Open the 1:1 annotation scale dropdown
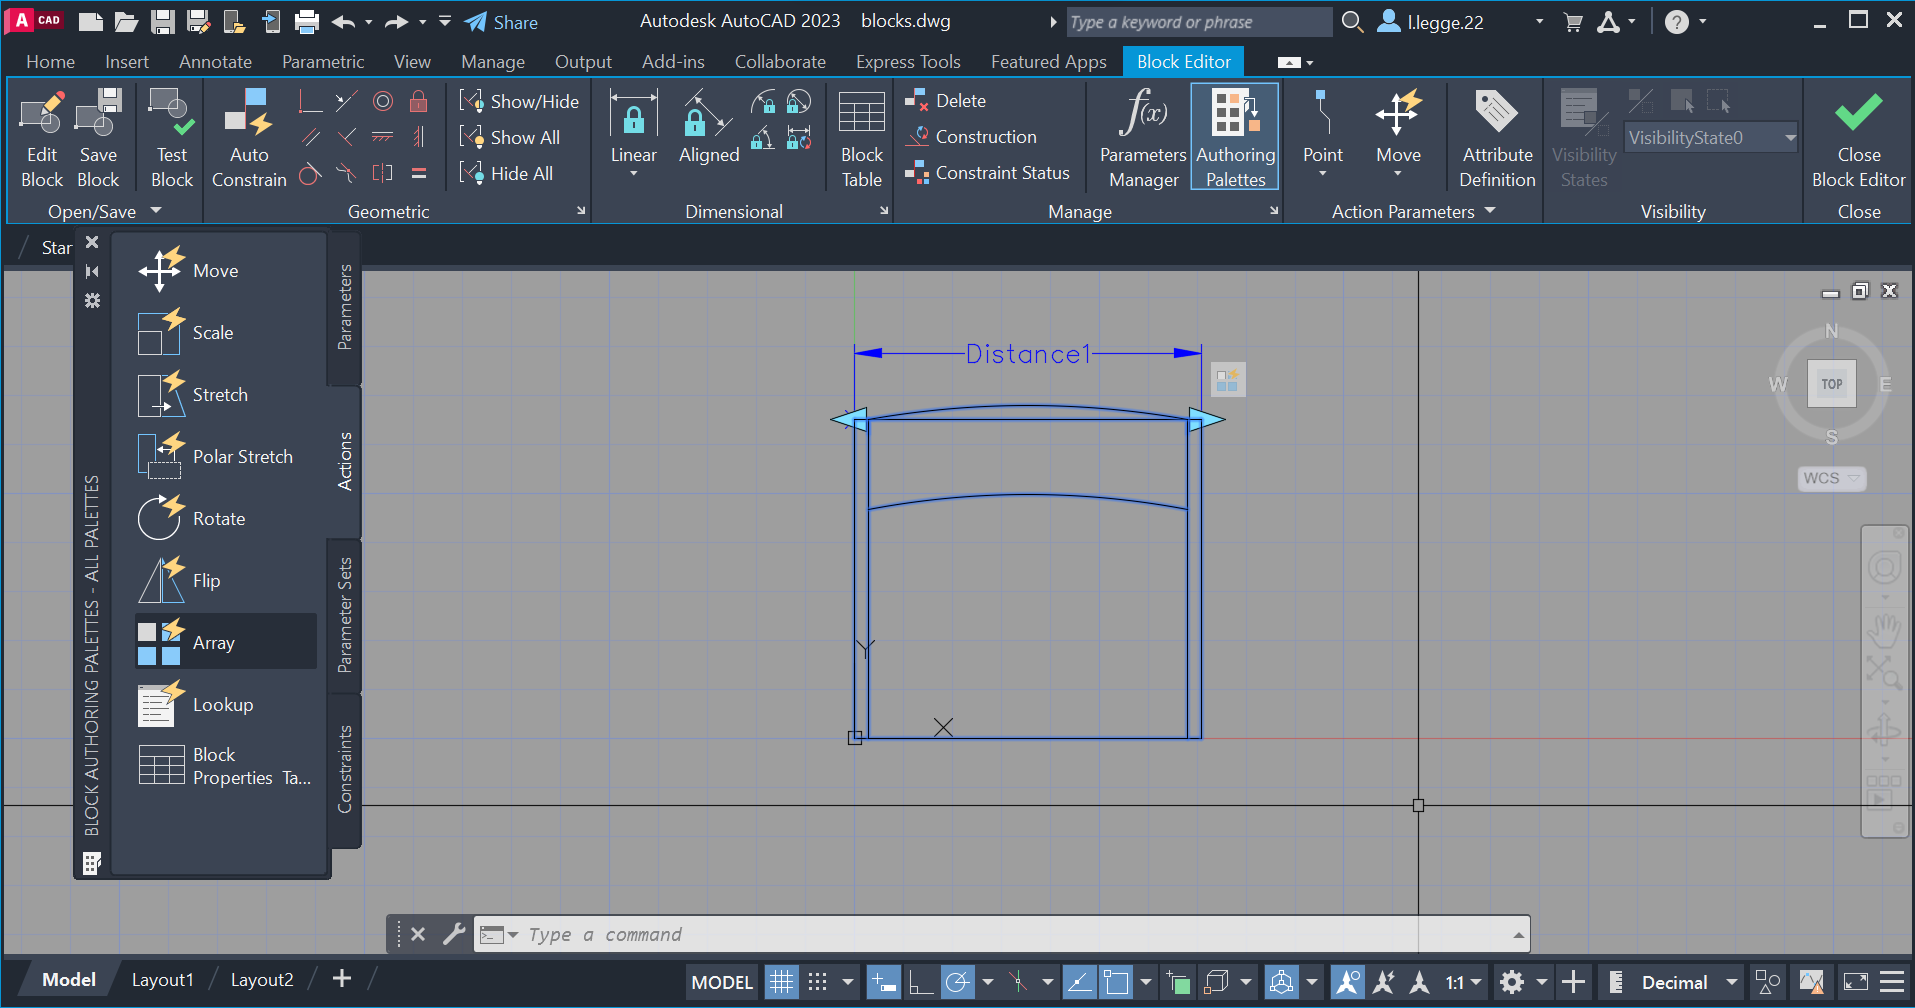1915x1008 pixels. click(x=1464, y=982)
